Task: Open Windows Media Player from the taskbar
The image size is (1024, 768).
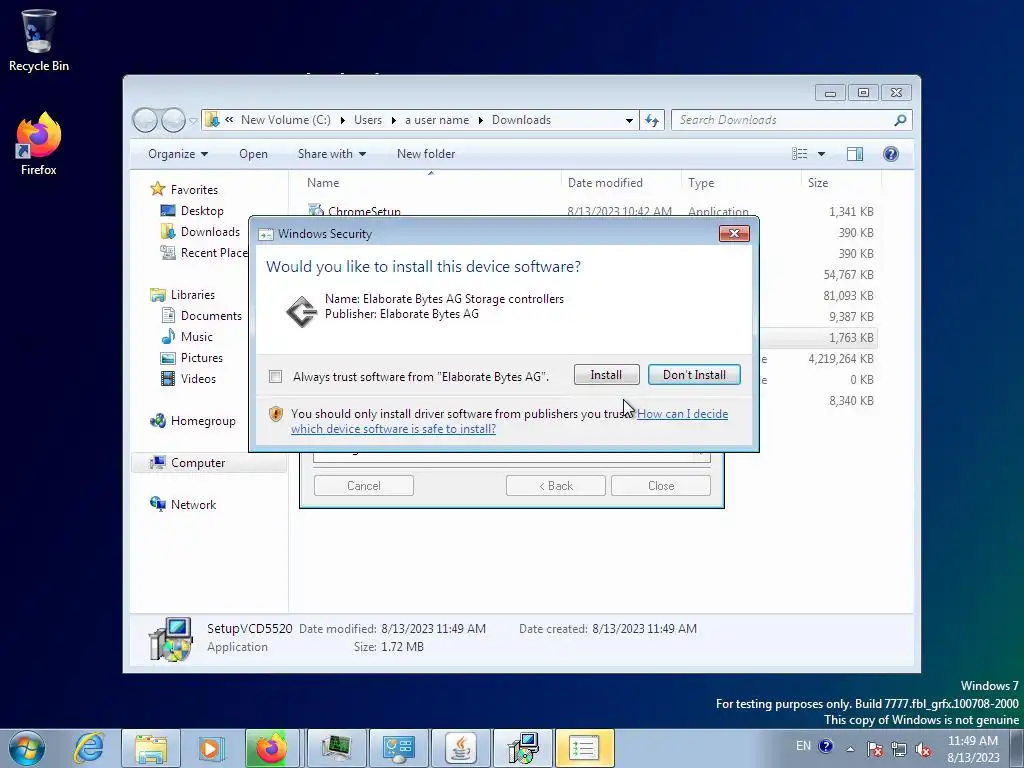Action: [211, 748]
